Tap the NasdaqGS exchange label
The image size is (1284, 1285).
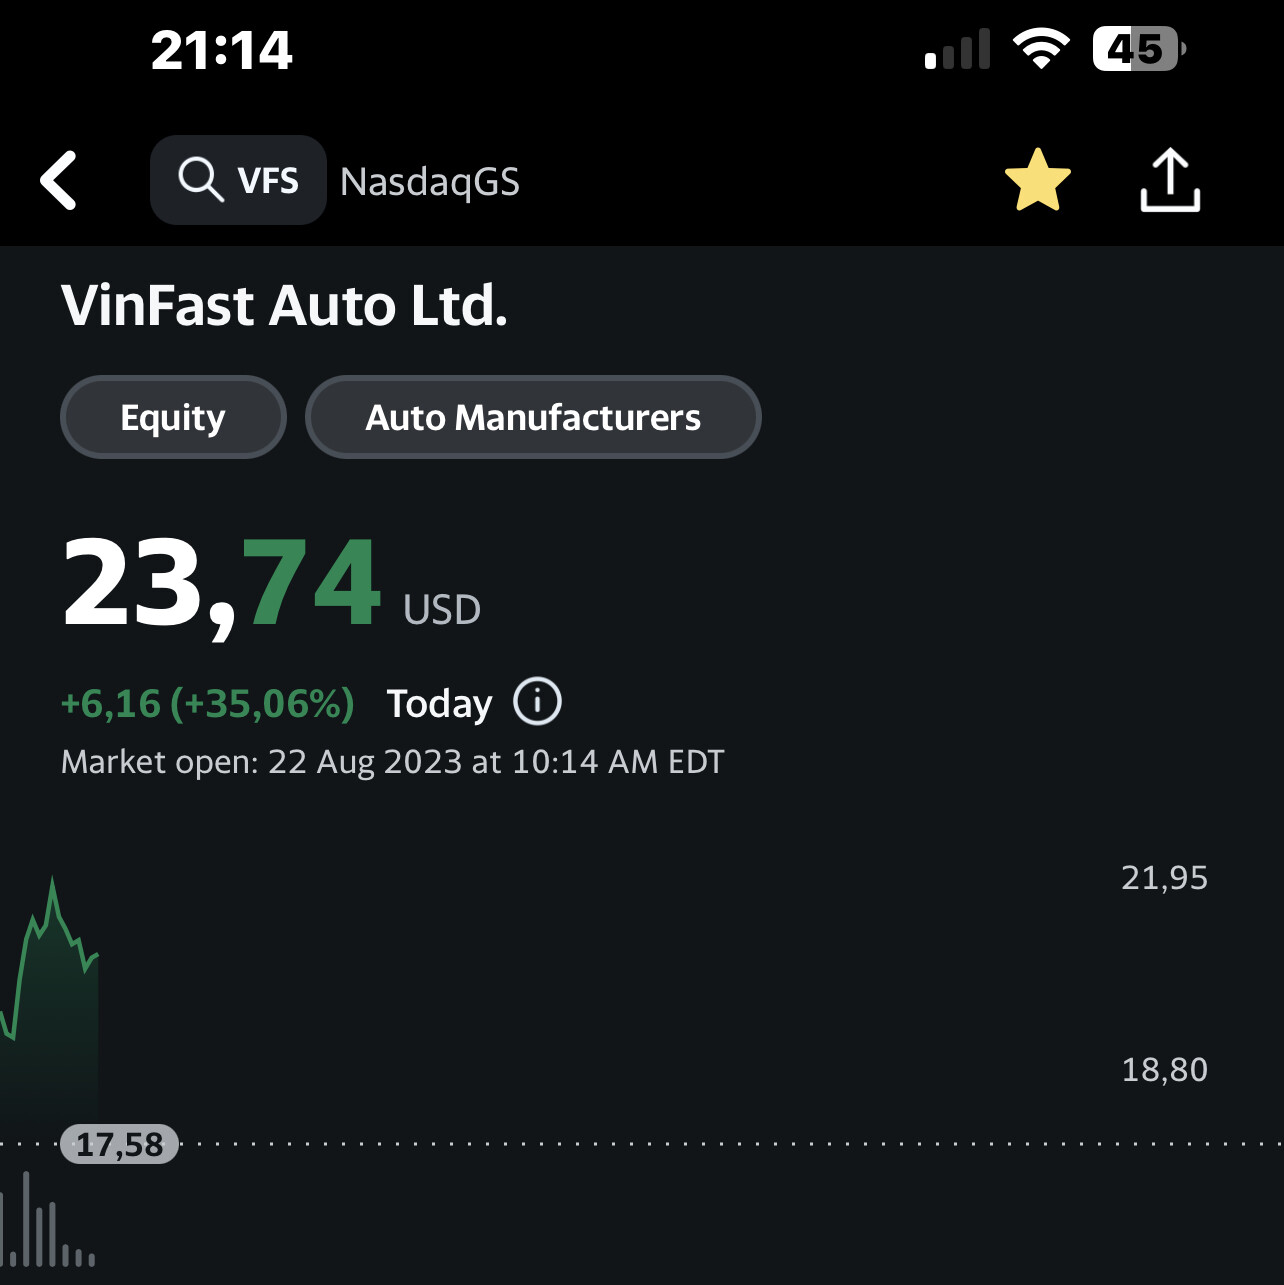430,182
